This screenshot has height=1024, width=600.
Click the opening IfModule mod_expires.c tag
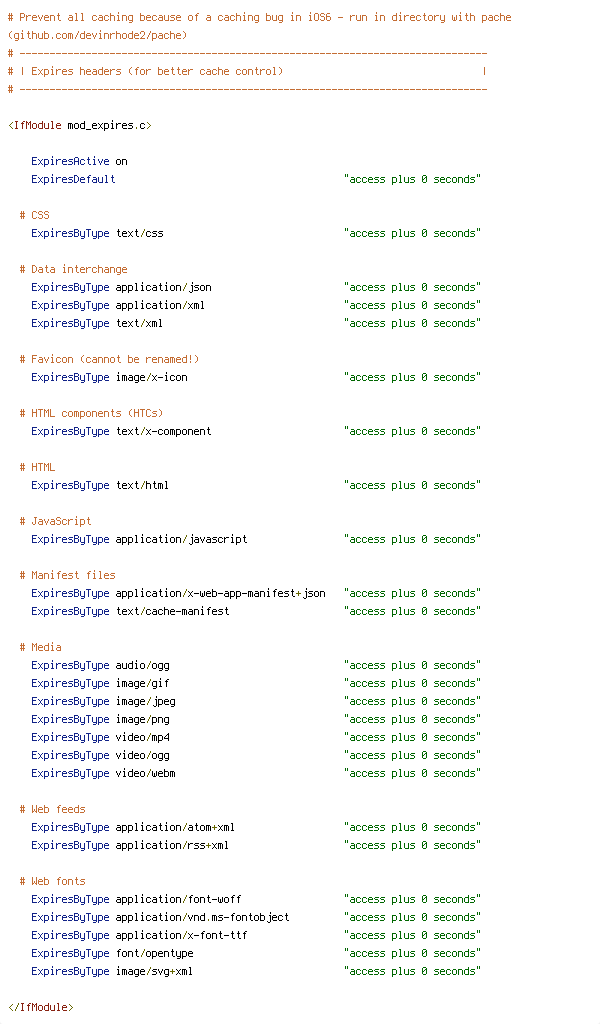[80, 125]
